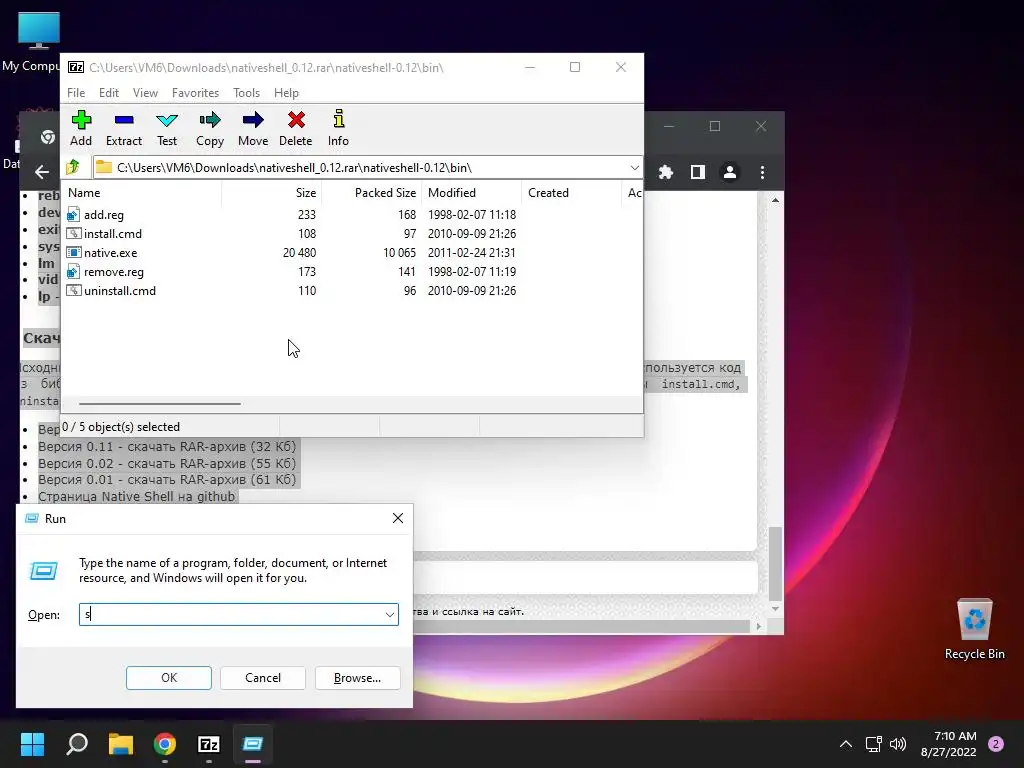Click the '0 / 5 object(s) selected' status
The height and width of the screenshot is (768, 1024).
point(121,427)
